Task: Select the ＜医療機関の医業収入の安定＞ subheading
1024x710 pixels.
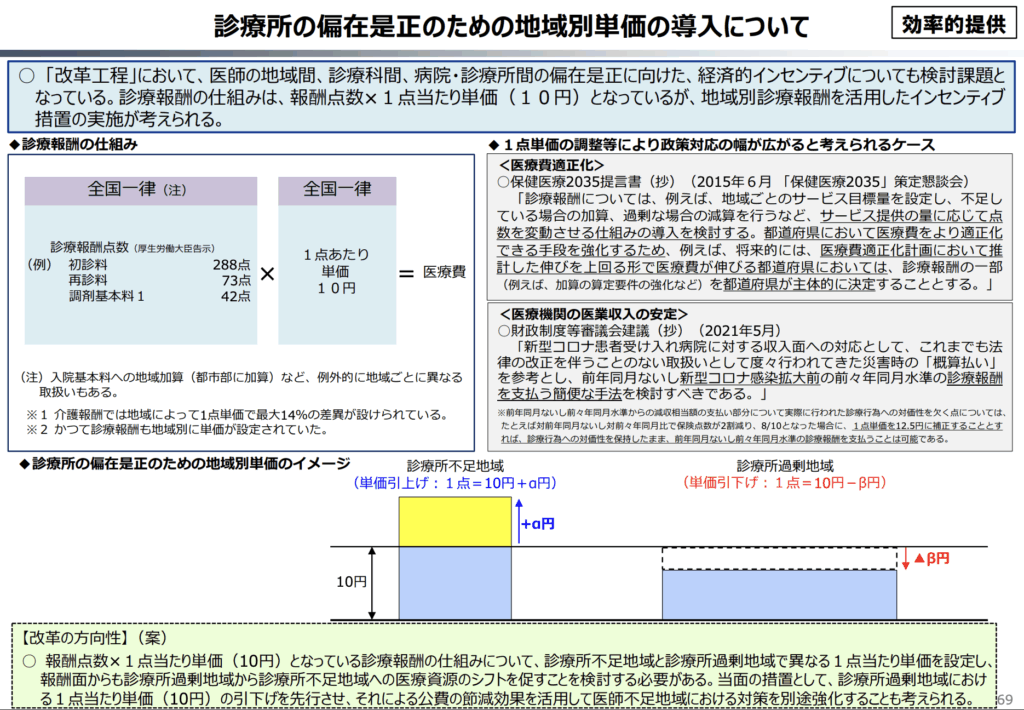Action: point(594,315)
